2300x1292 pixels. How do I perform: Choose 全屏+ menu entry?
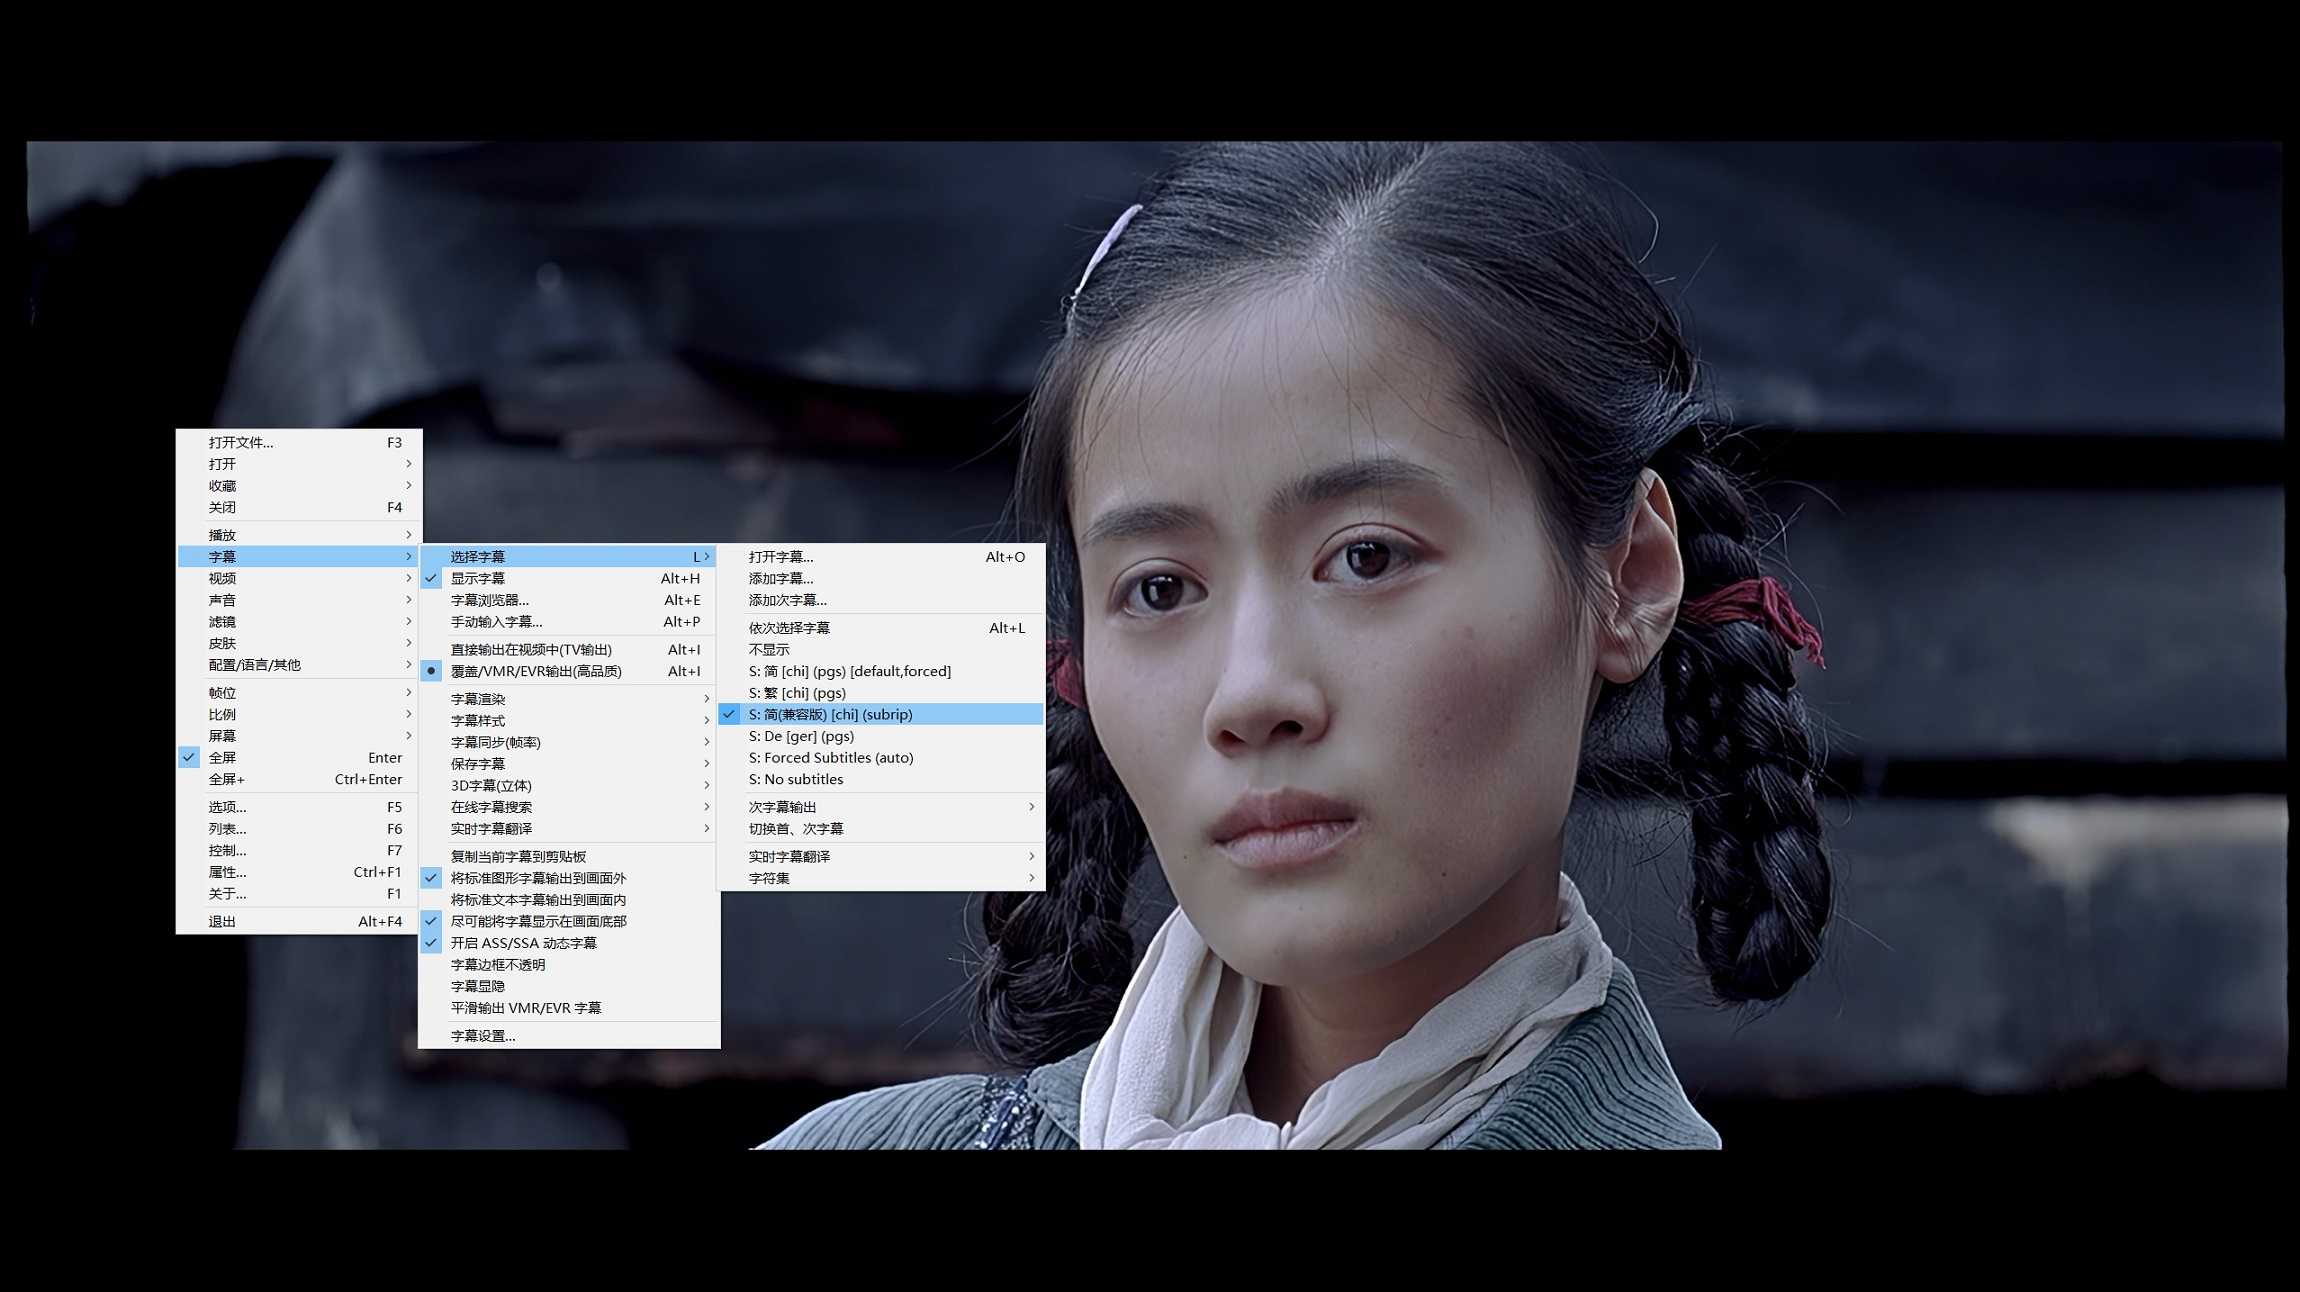pyautogui.click(x=299, y=779)
